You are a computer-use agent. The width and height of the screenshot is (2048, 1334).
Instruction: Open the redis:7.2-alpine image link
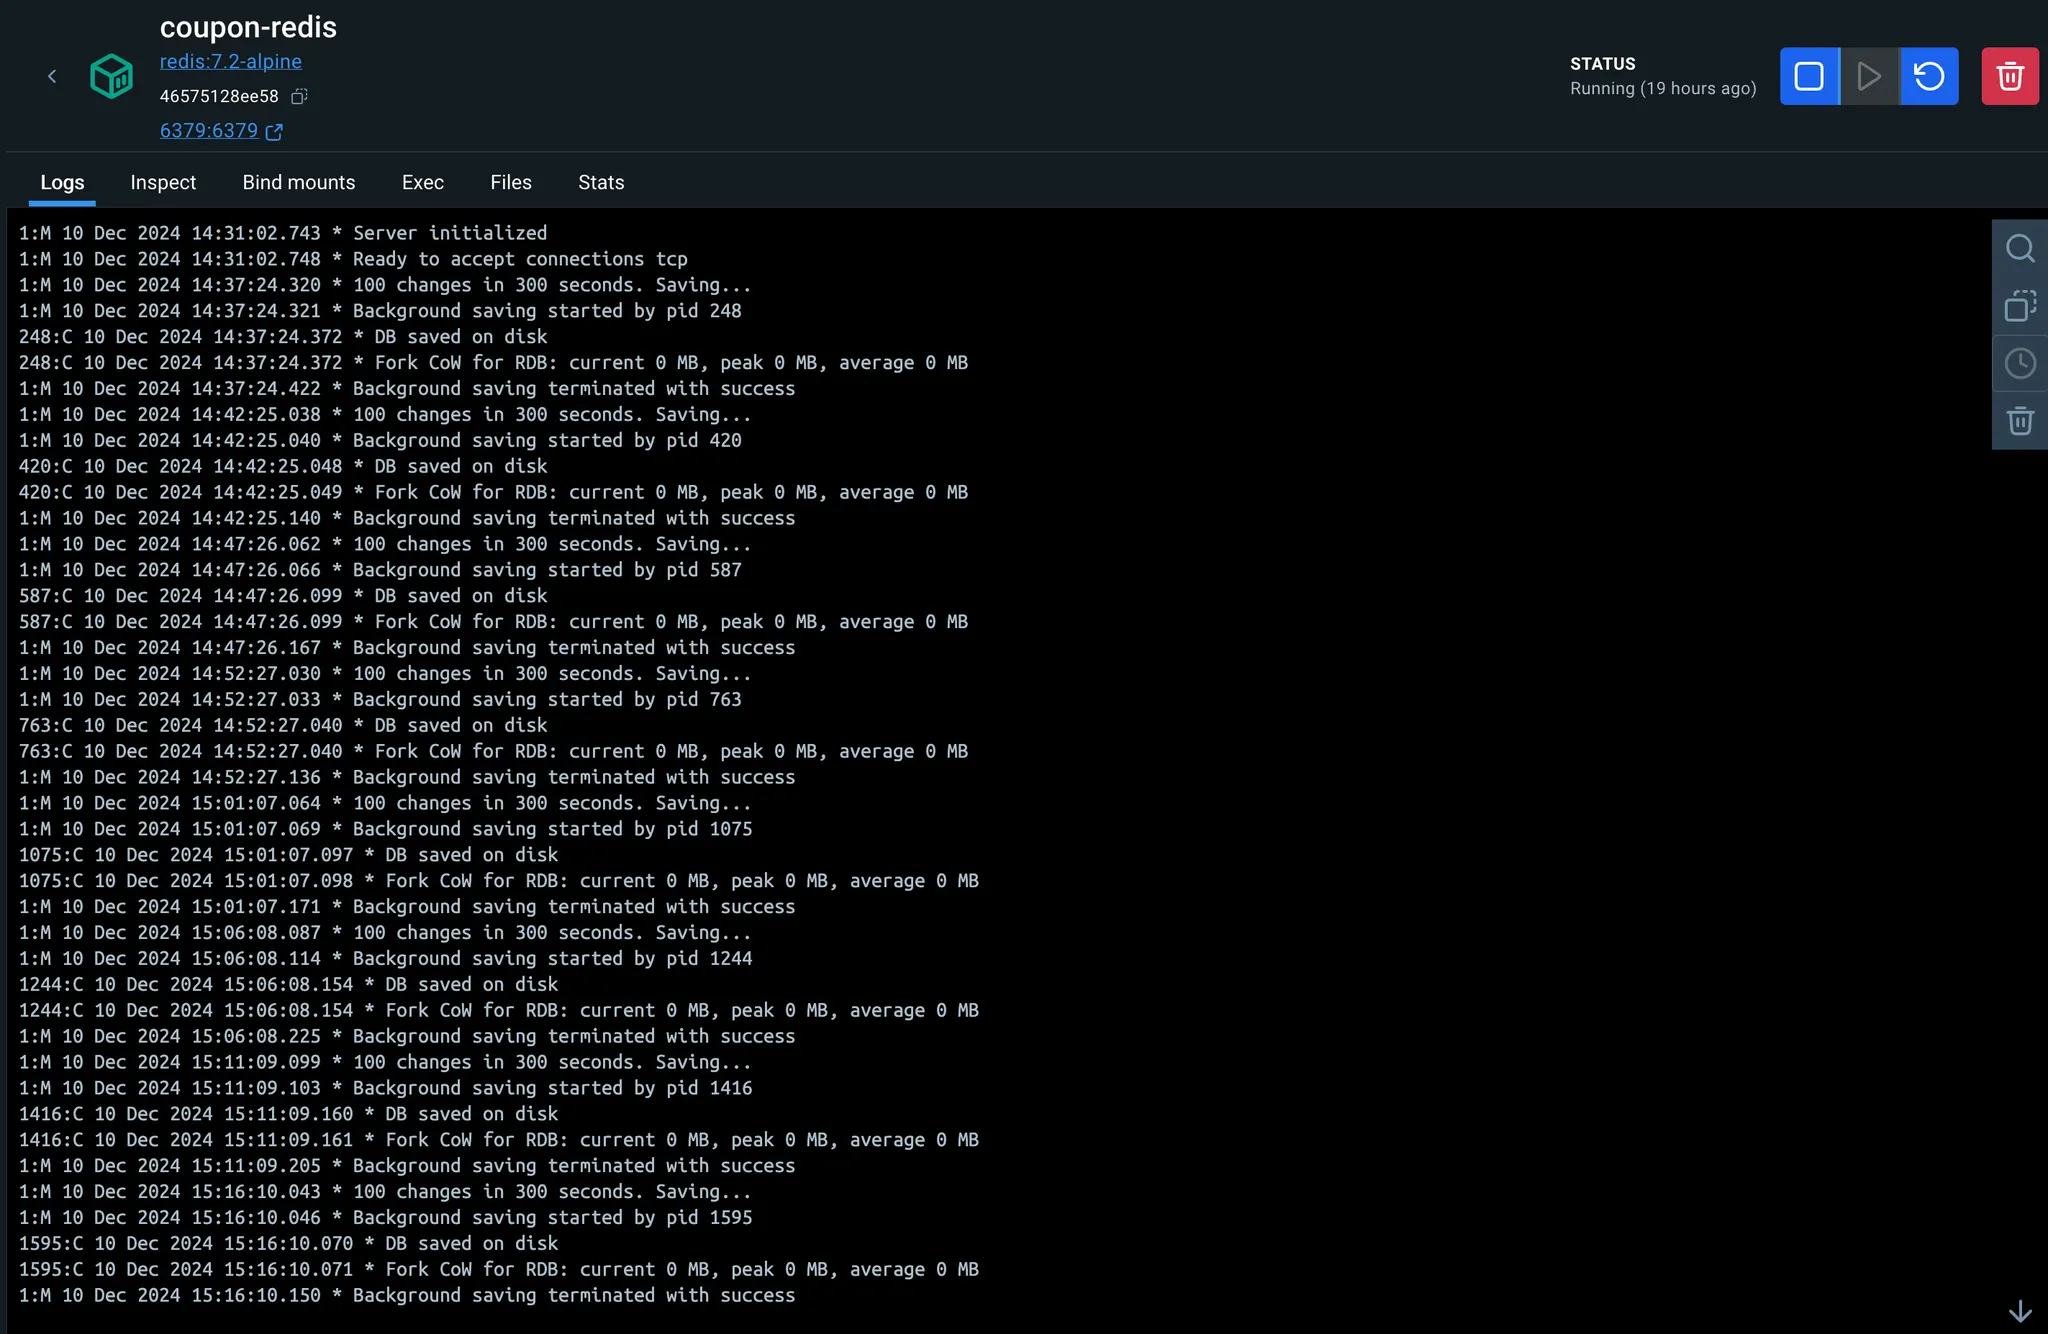coord(231,61)
